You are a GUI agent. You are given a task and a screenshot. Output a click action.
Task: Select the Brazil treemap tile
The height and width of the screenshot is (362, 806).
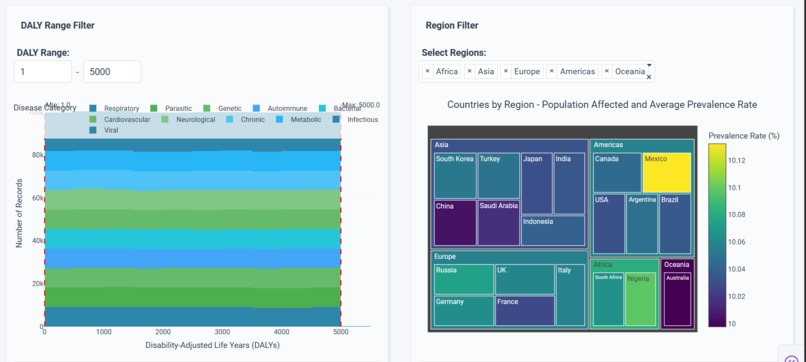675,224
